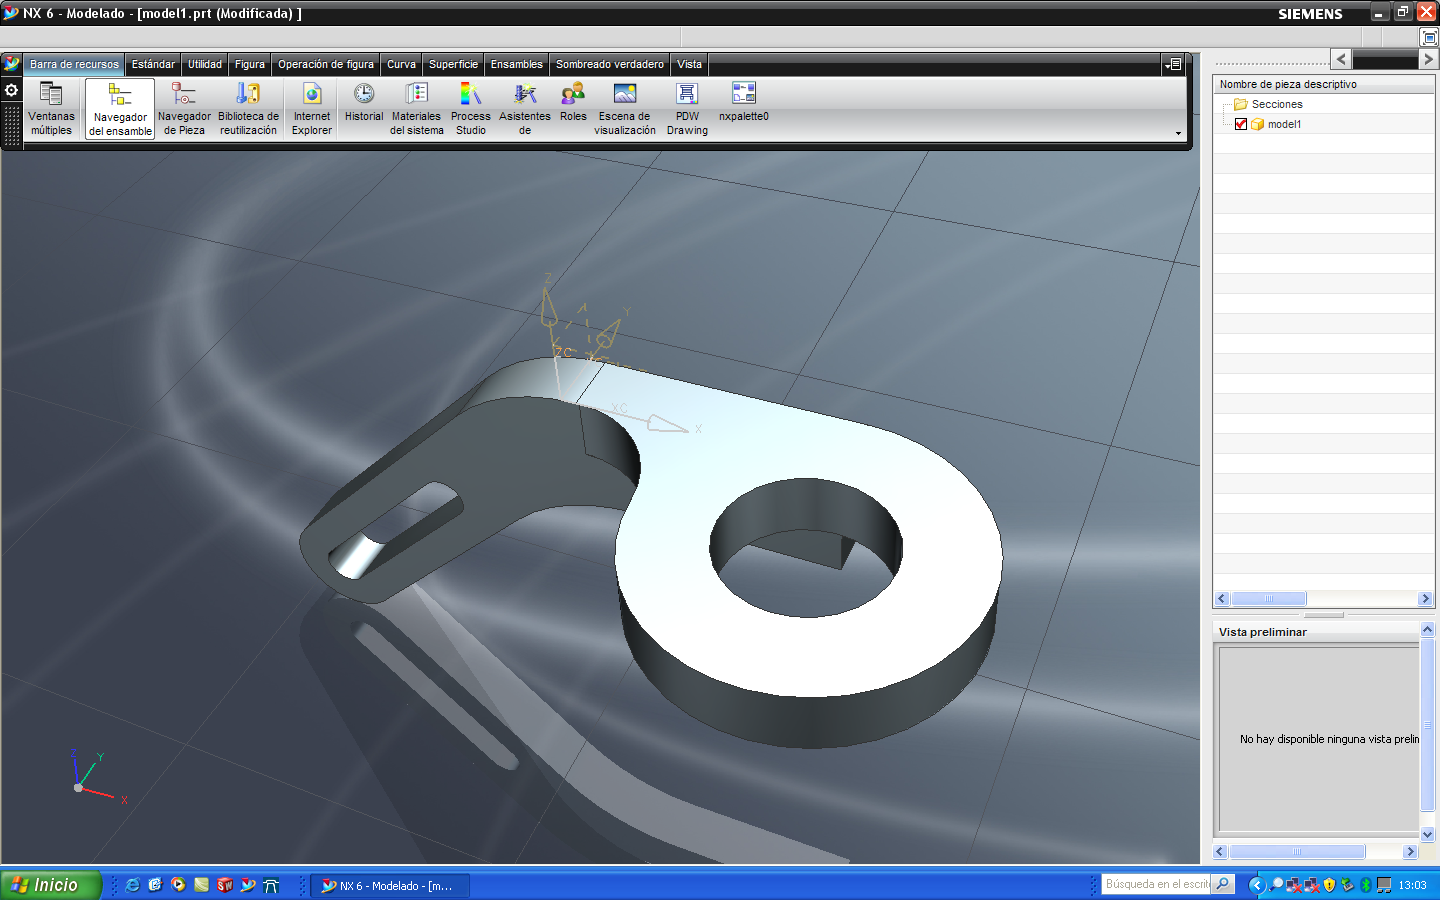
Task: Open the Inicio start menu
Action: point(50,885)
